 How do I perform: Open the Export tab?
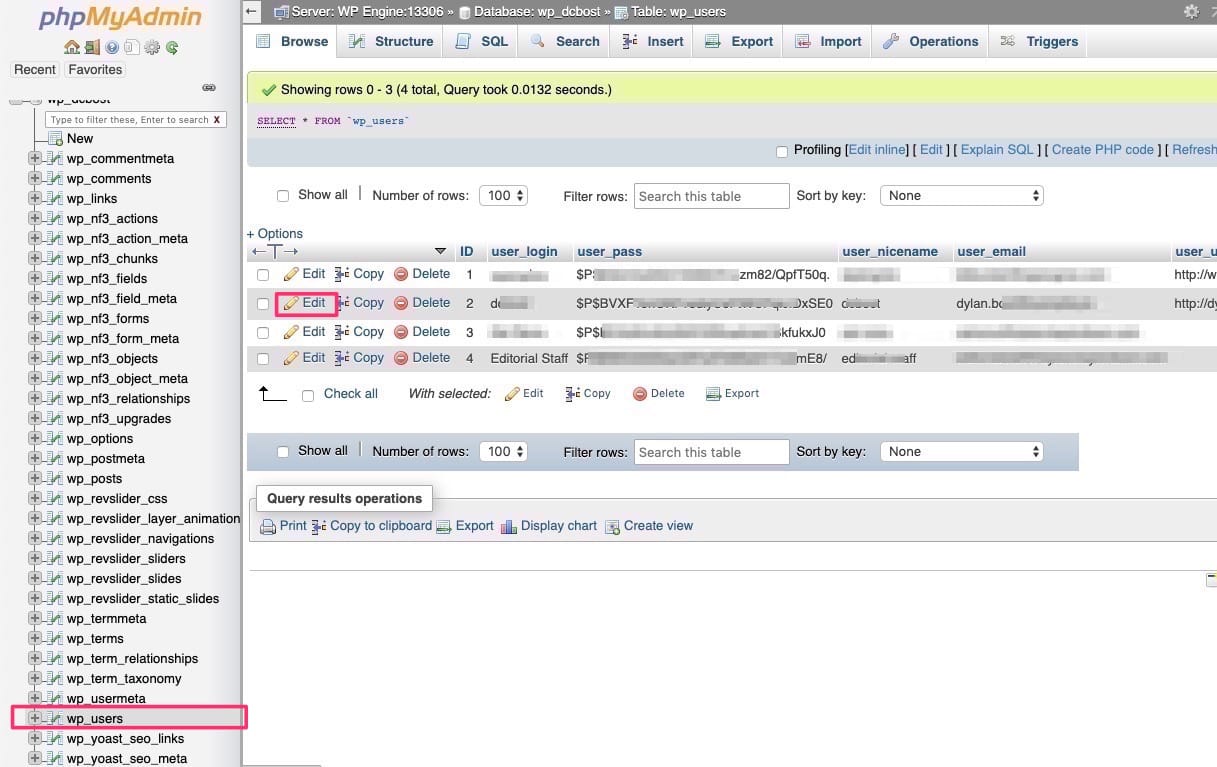point(739,41)
